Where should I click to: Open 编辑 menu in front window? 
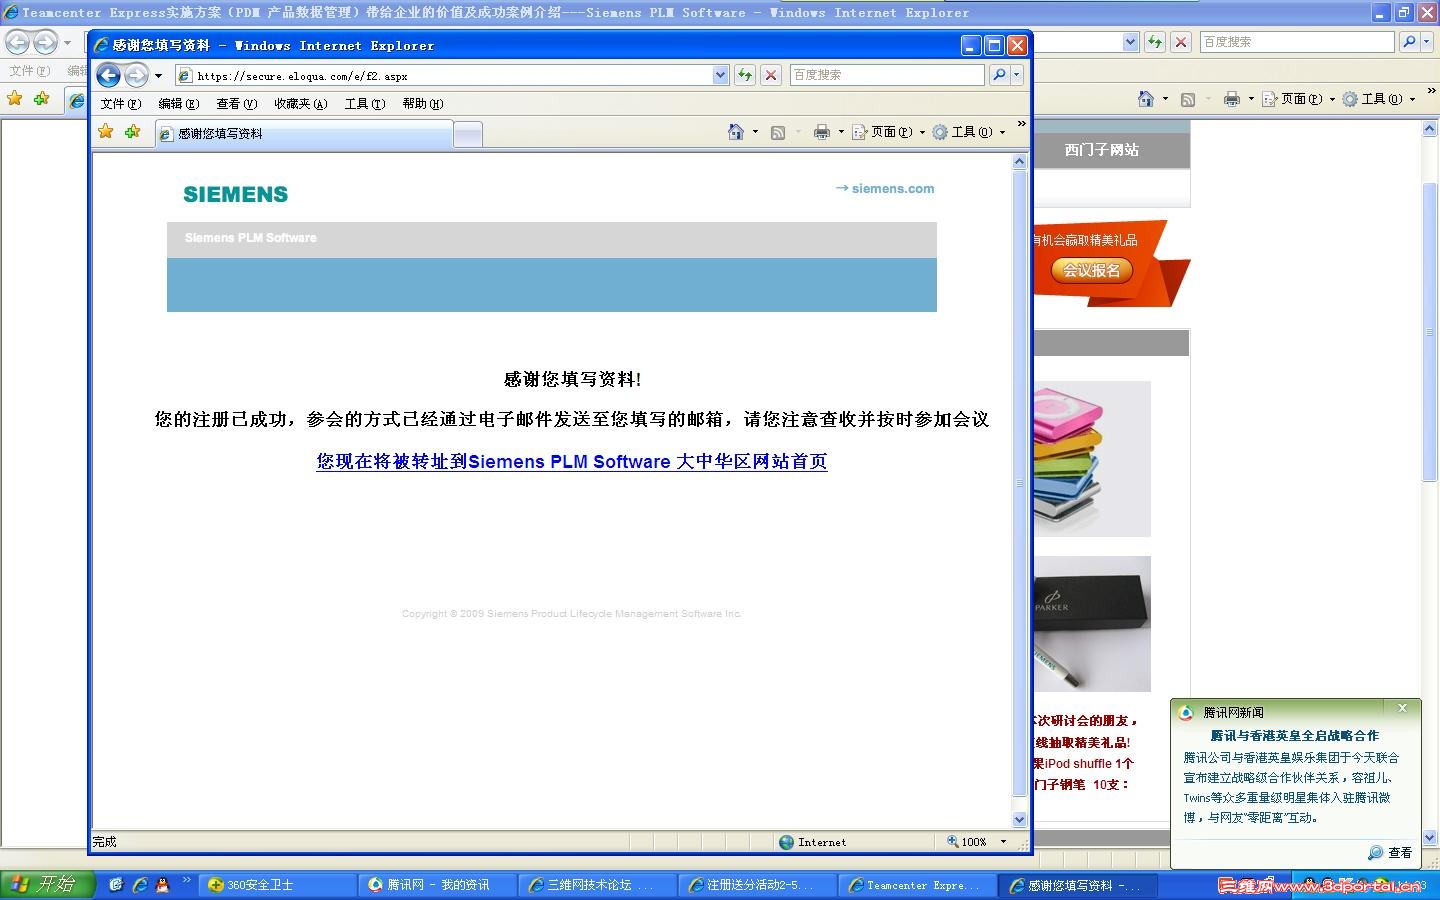pos(179,104)
